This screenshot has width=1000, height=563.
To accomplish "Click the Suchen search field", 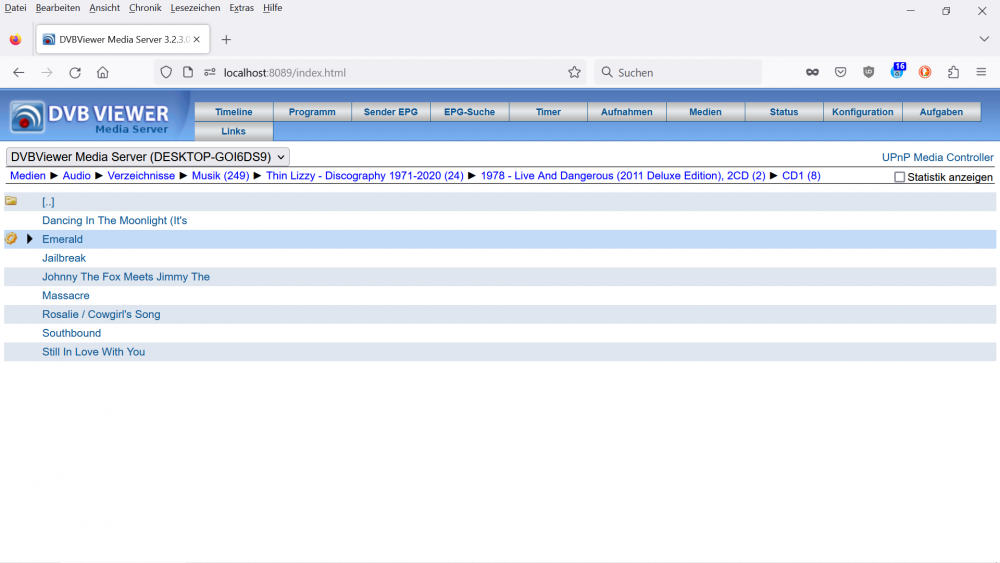I will tap(678, 73).
